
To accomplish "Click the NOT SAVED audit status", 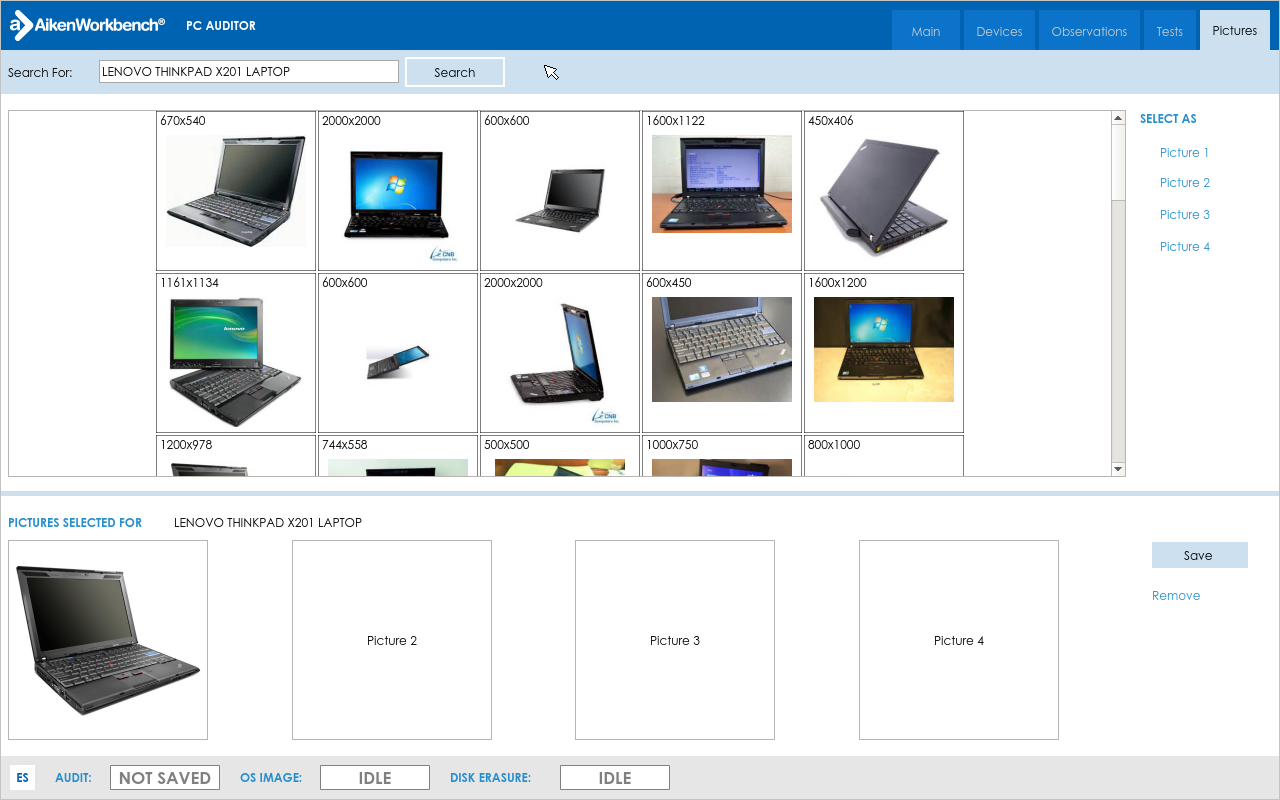I will [165, 777].
